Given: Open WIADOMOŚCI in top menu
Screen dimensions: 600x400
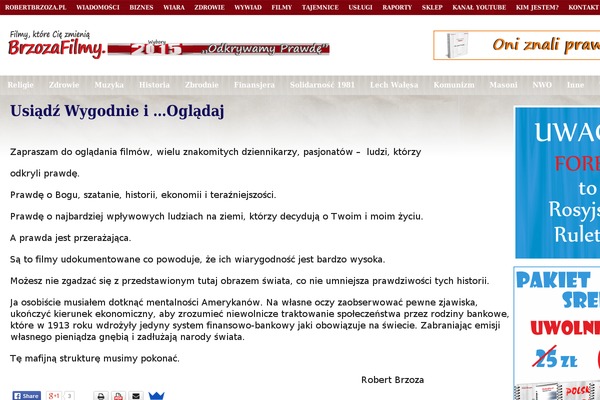Looking at the screenshot, I should [x=98, y=7].
